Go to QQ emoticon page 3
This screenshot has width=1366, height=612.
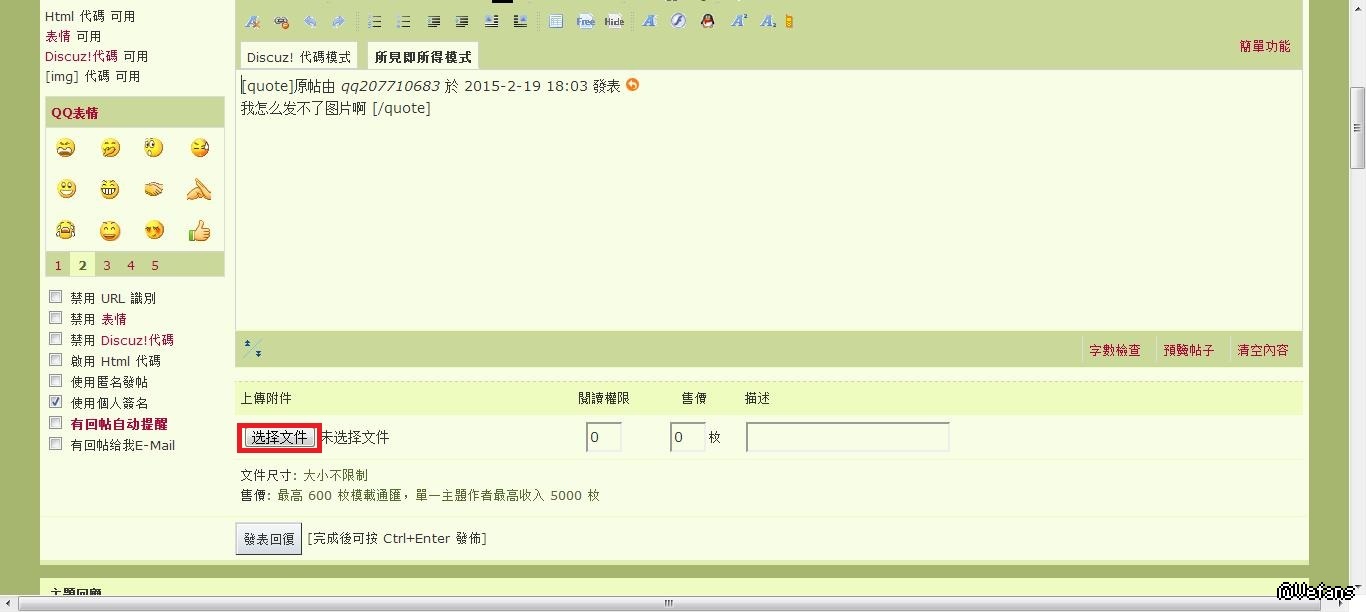tap(107, 265)
